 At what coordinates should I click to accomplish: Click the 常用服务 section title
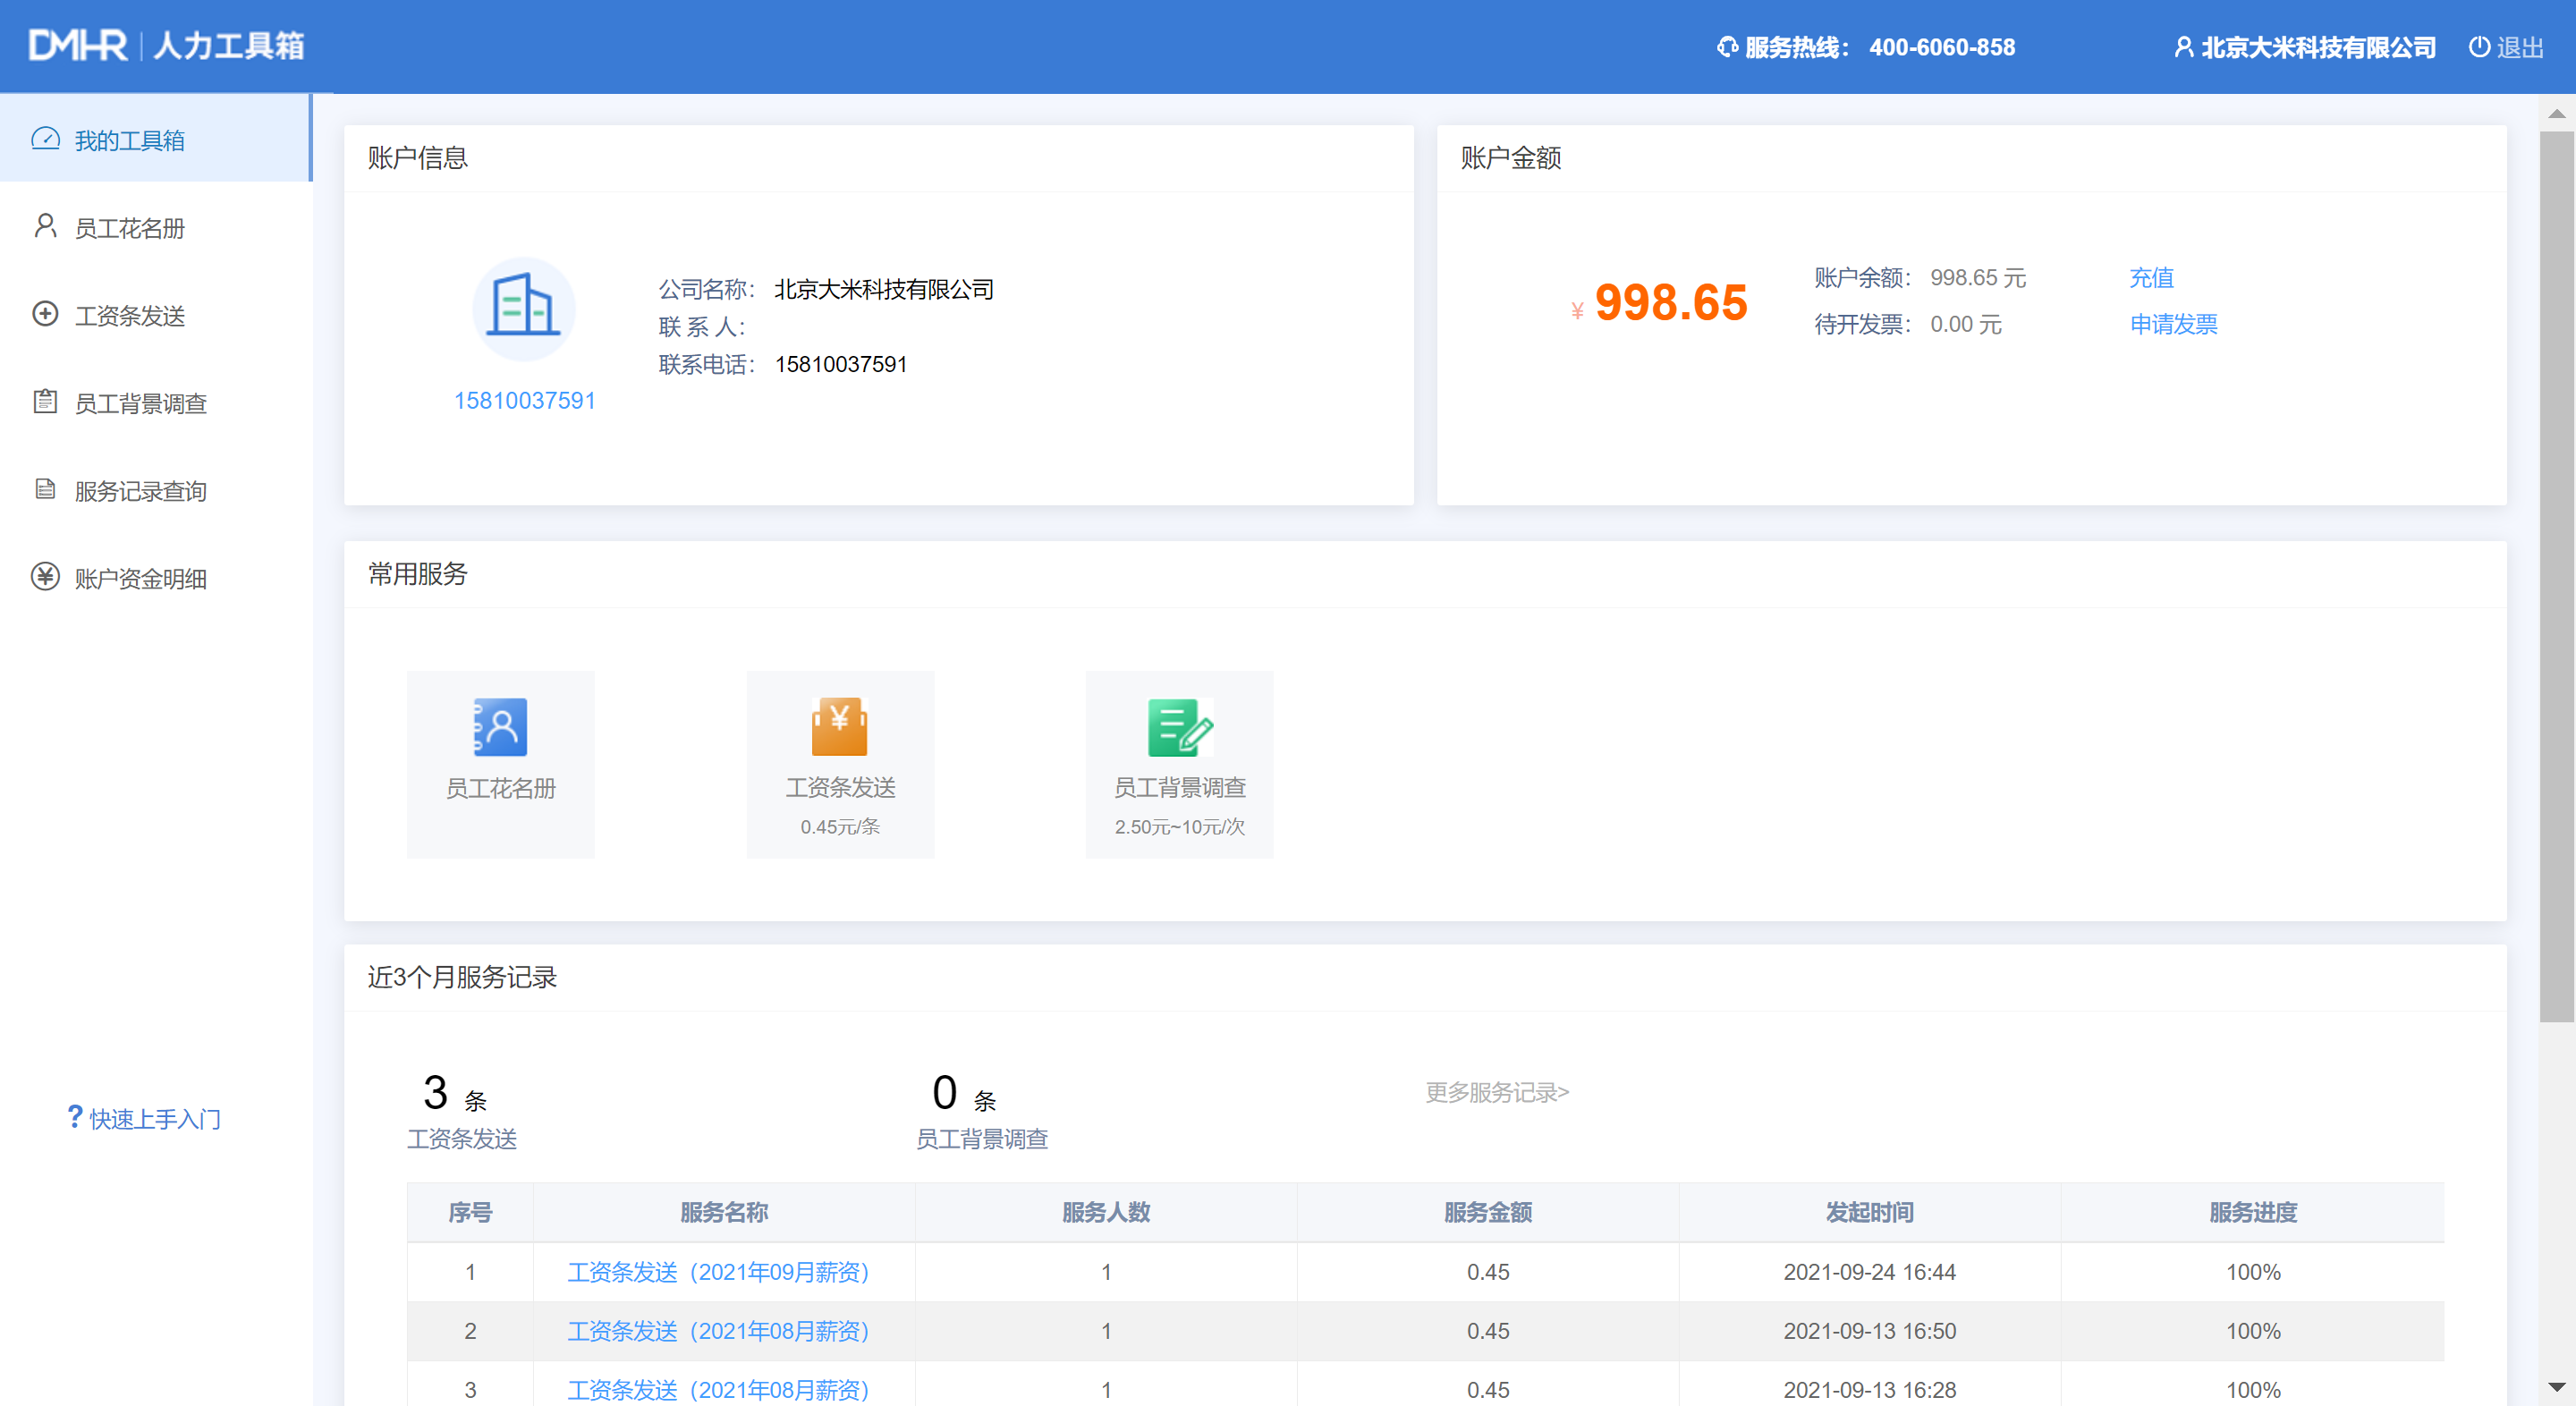[x=417, y=573]
